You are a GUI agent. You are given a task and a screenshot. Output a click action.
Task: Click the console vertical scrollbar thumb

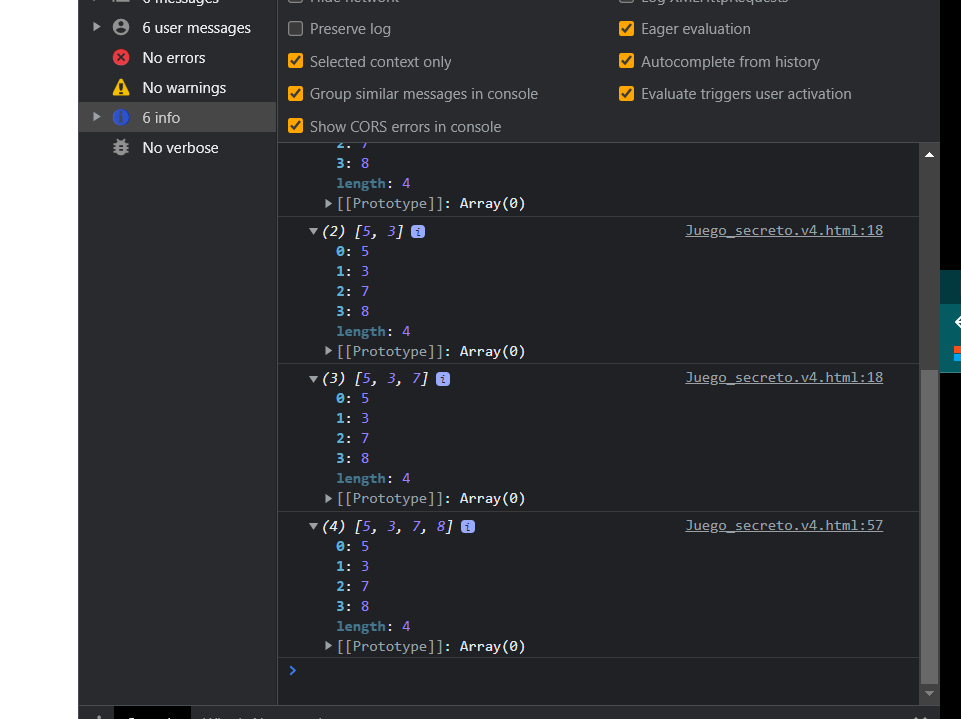929,527
